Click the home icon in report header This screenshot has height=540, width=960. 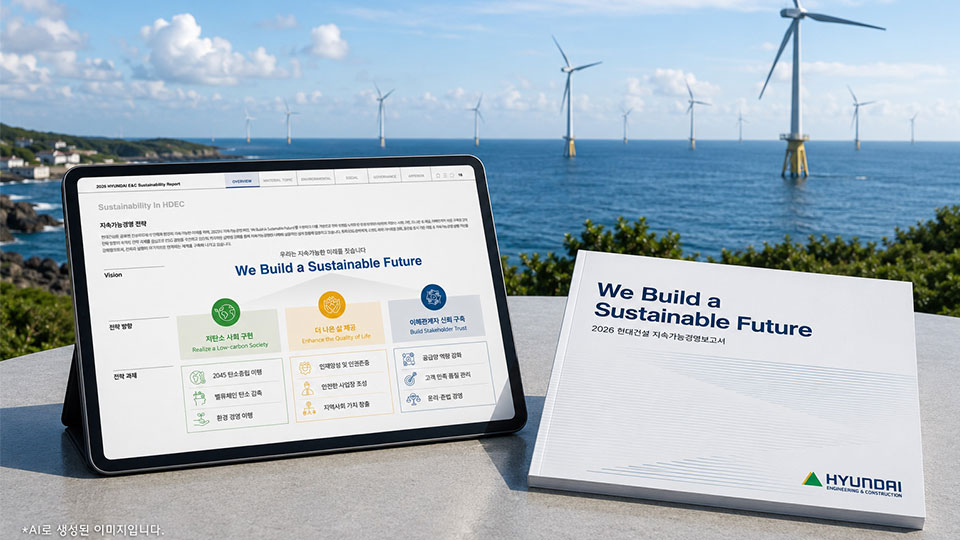[438, 175]
